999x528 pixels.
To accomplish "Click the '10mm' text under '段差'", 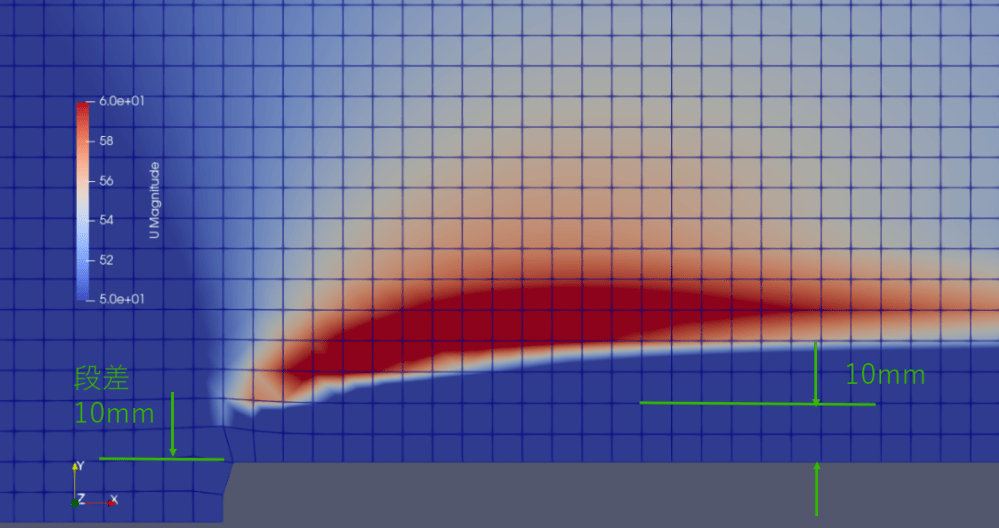I will coord(114,413).
